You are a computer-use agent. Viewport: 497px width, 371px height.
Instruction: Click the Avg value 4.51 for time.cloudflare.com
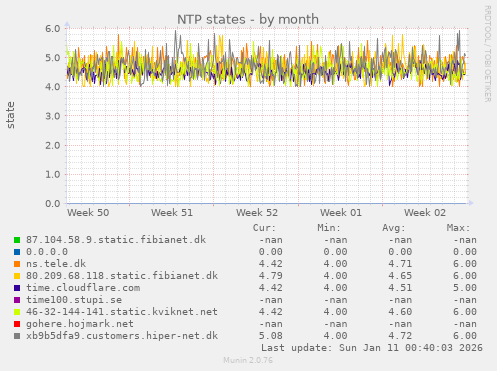pos(400,288)
